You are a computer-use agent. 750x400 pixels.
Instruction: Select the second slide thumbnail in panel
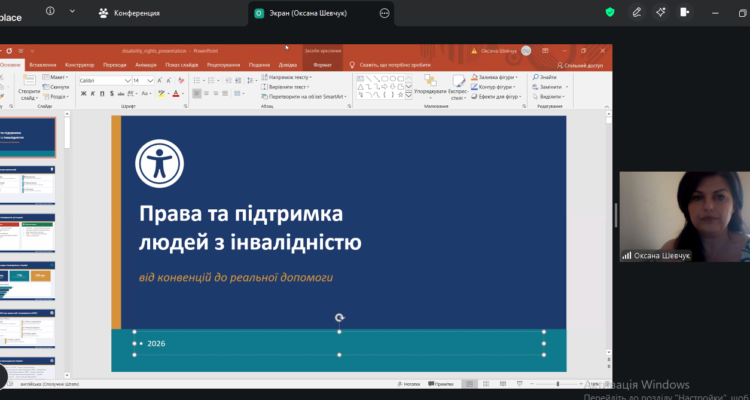pos(28,183)
